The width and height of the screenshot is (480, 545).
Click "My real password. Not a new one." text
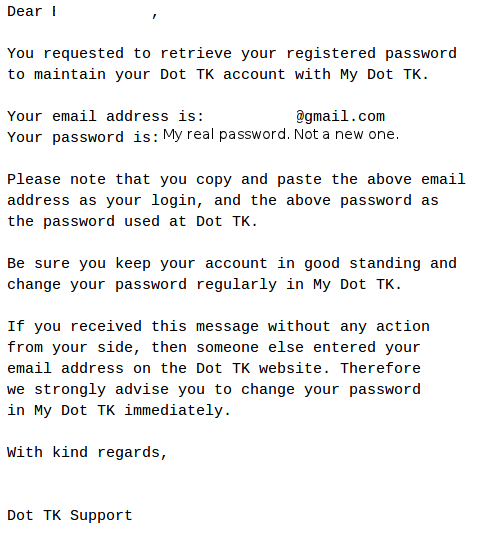point(281,135)
